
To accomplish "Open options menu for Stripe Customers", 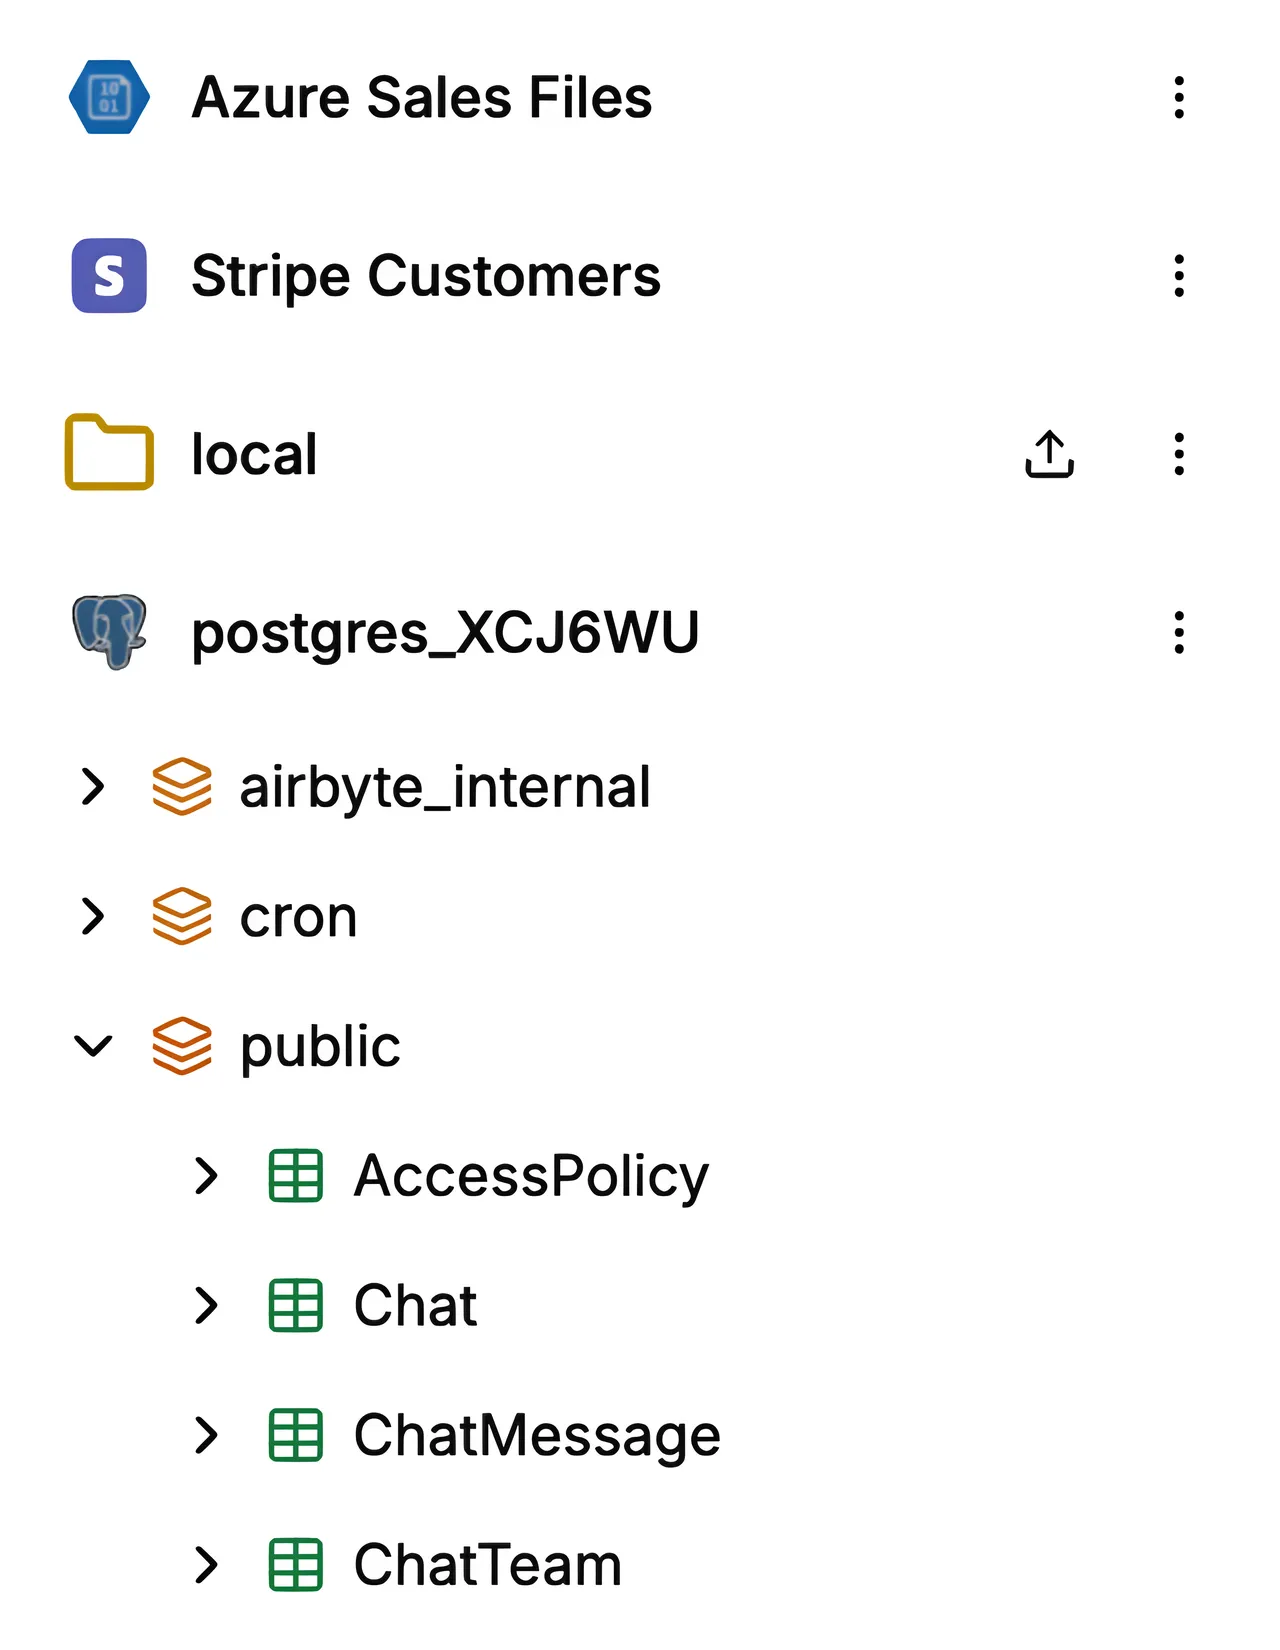I will (x=1179, y=276).
